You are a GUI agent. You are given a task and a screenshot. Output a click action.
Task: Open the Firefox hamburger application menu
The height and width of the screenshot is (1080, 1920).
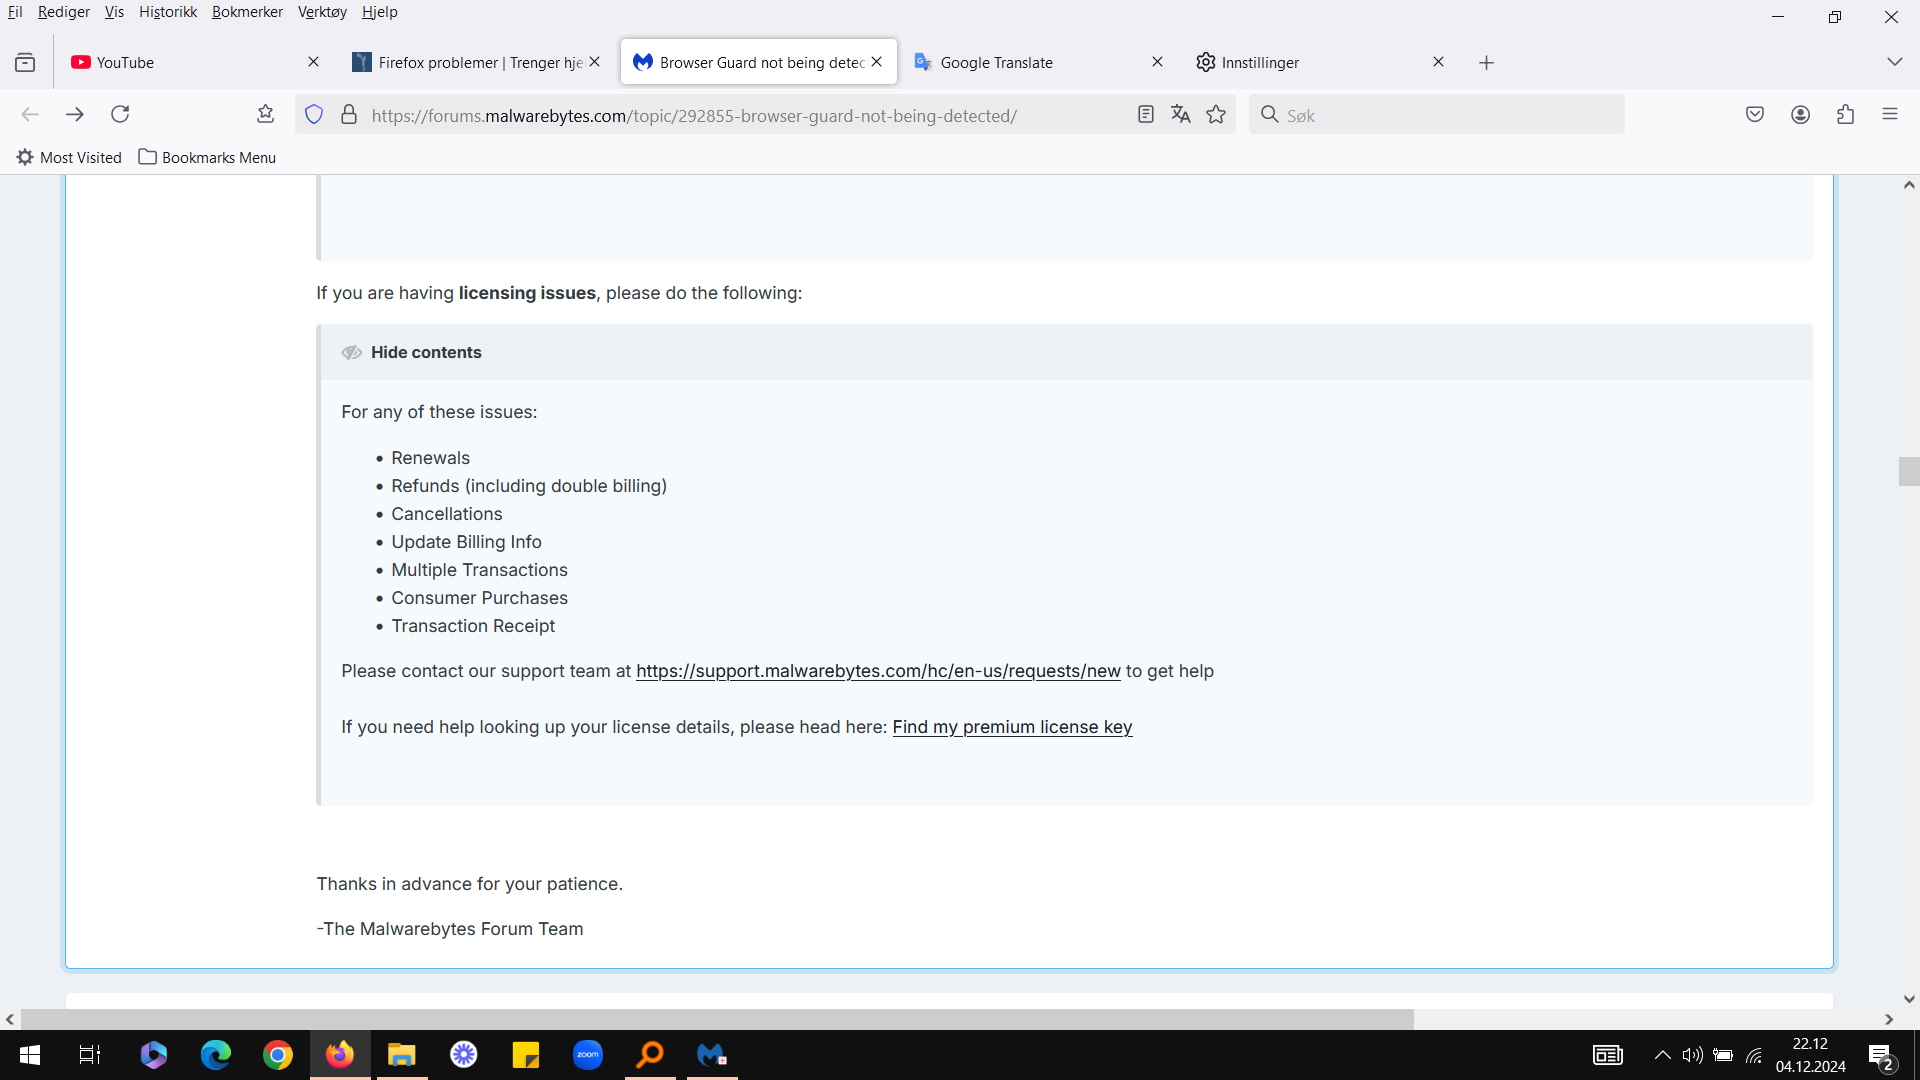(1890, 115)
